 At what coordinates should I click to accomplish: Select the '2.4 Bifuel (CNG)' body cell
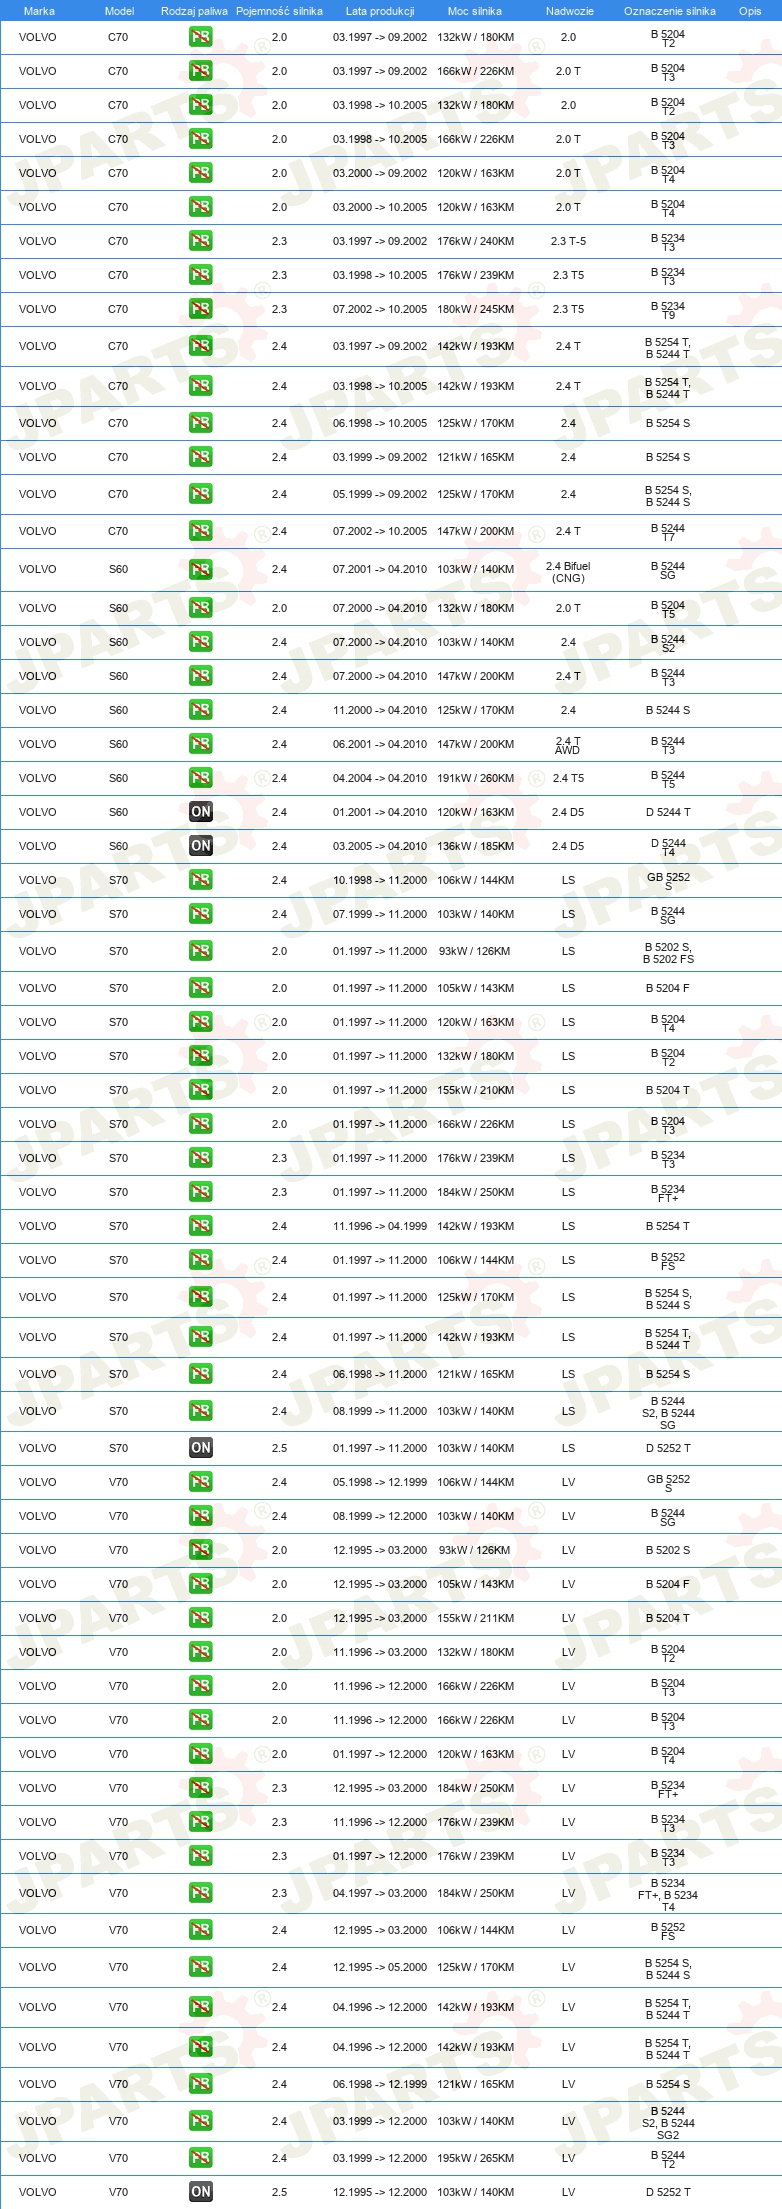[x=568, y=572]
